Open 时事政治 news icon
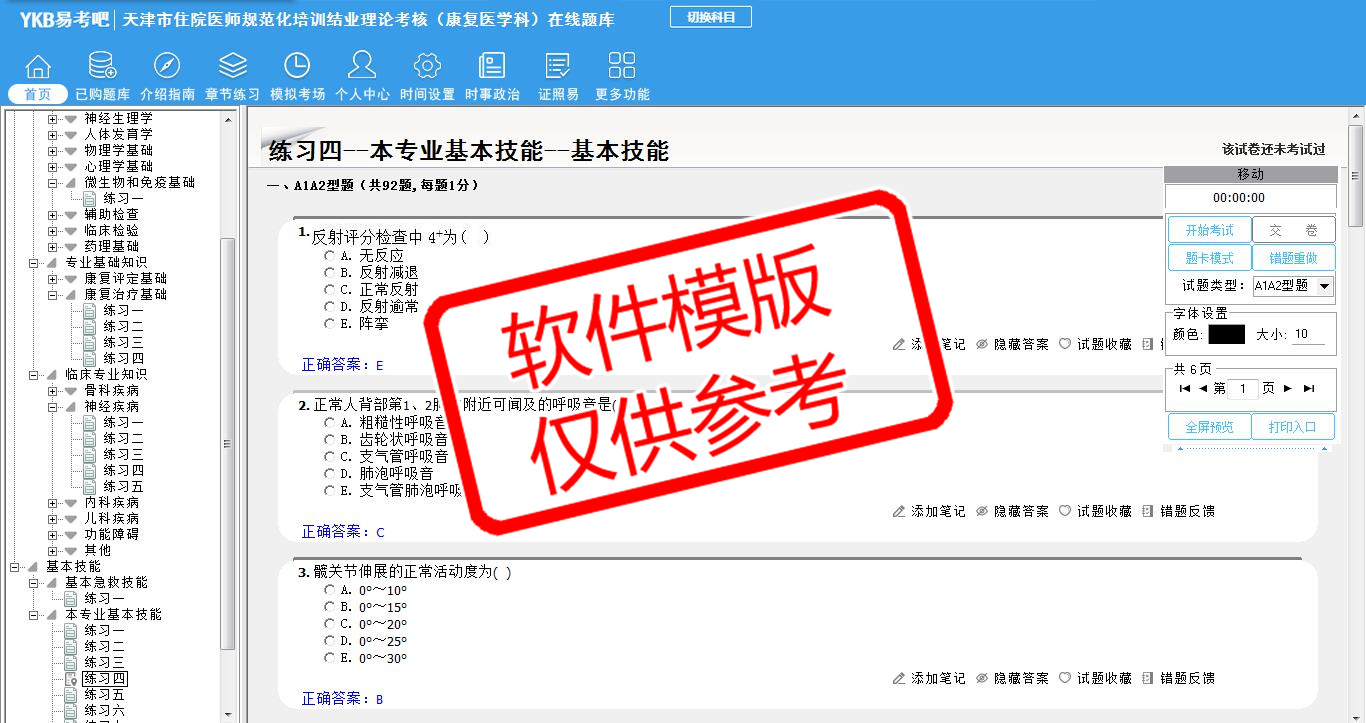Screen dimensions: 1366x723 (x=492, y=67)
